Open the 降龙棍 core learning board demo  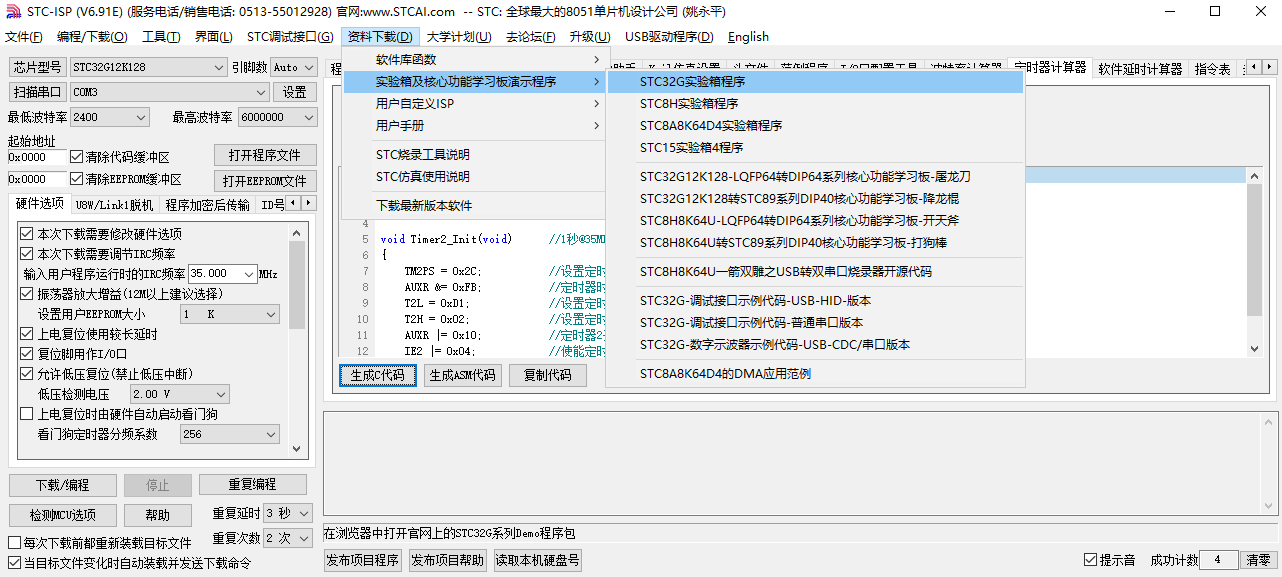click(x=815, y=199)
